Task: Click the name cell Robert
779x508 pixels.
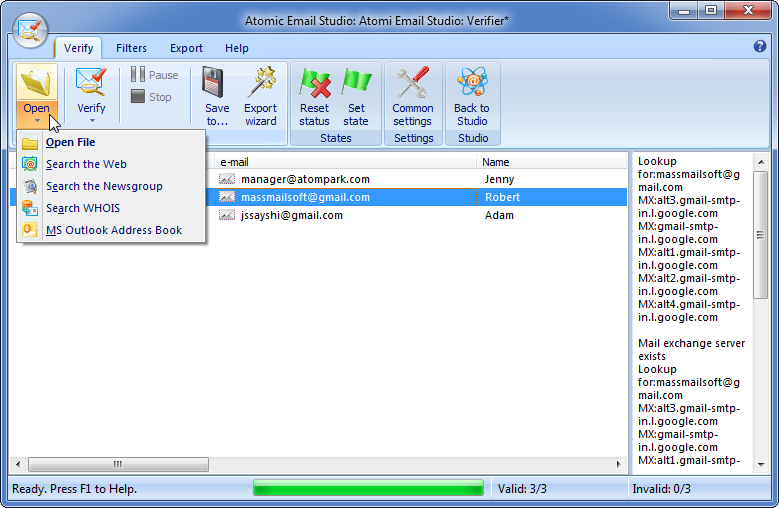Action: pyautogui.click(x=502, y=197)
